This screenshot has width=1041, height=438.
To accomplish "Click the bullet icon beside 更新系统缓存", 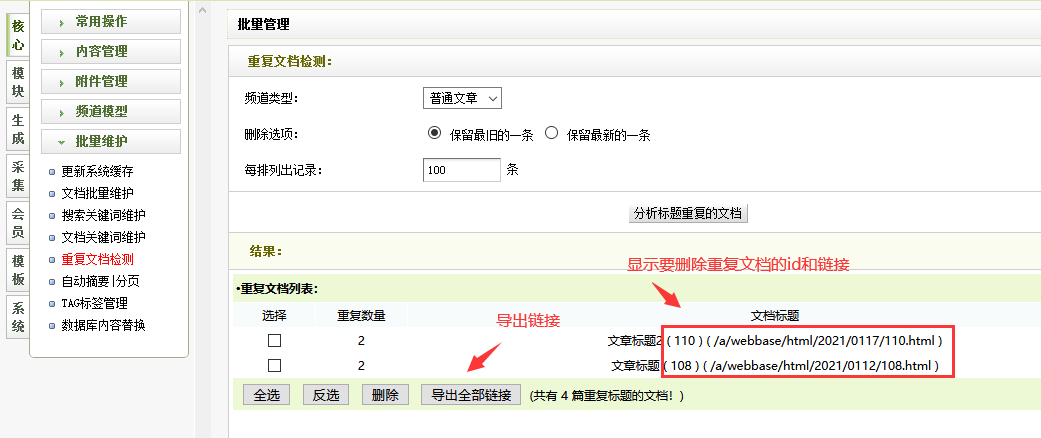I will (52, 172).
